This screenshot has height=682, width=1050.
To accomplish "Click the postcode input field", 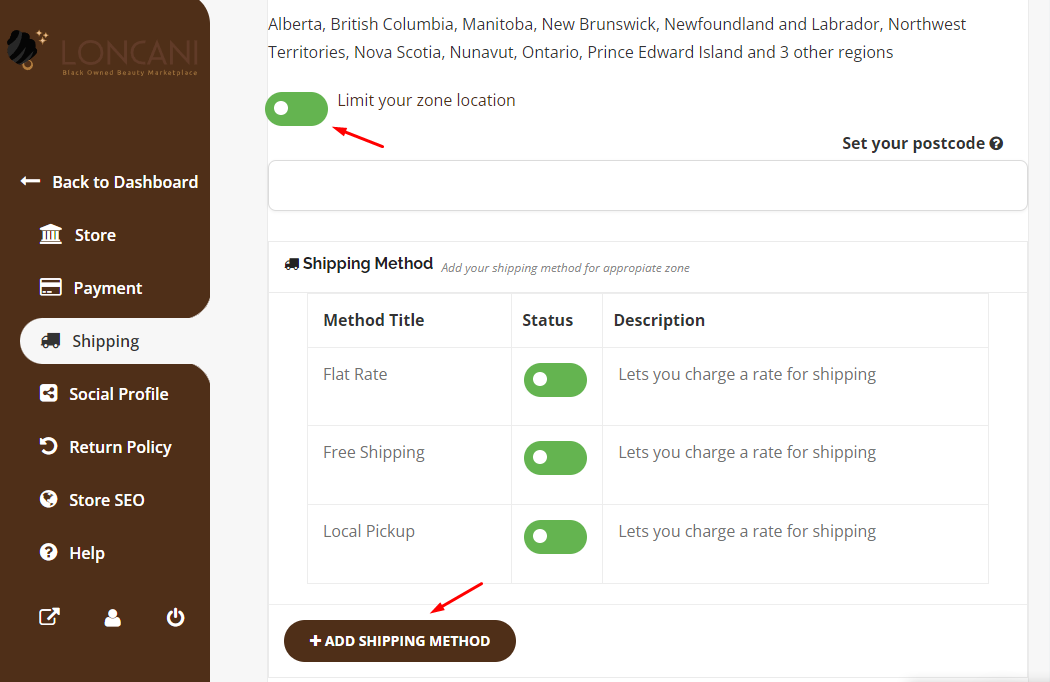I will [648, 186].
